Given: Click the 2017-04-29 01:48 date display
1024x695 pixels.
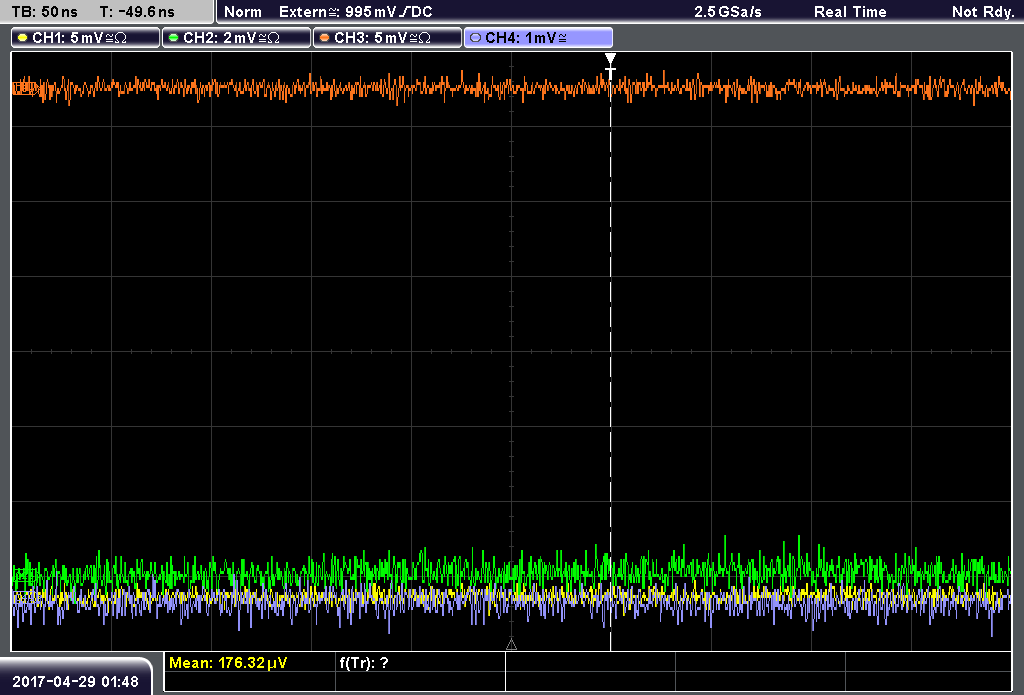Looking at the screenshot, I should coord(76,682).
